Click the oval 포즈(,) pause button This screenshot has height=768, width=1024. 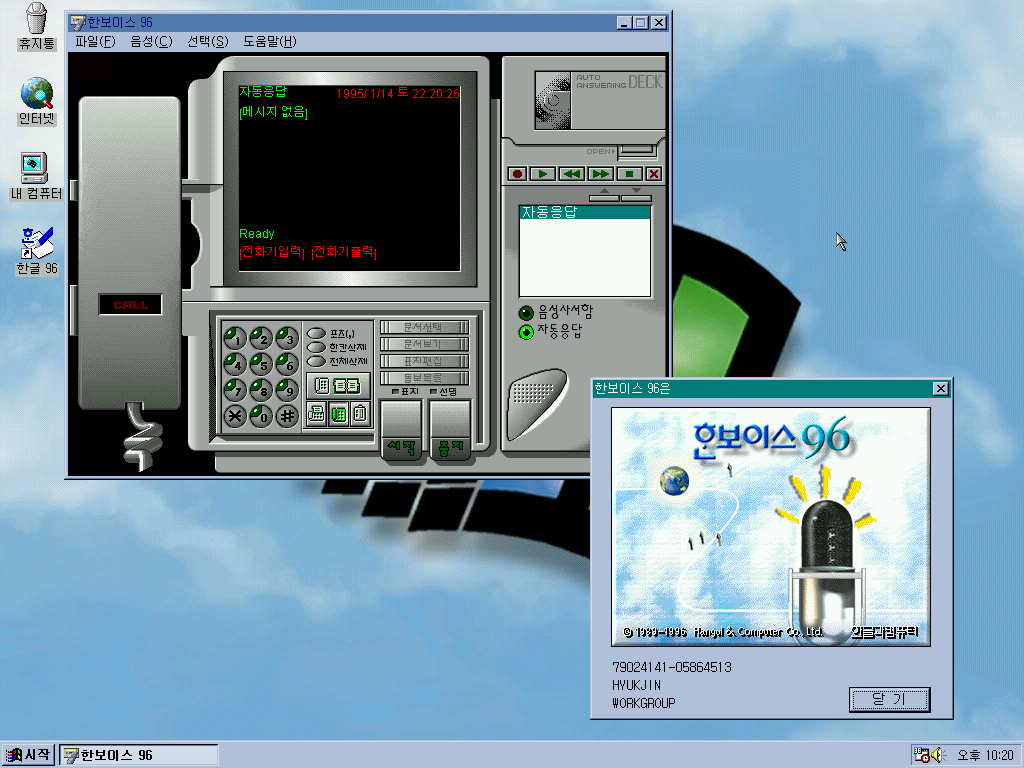coord(316,334)
